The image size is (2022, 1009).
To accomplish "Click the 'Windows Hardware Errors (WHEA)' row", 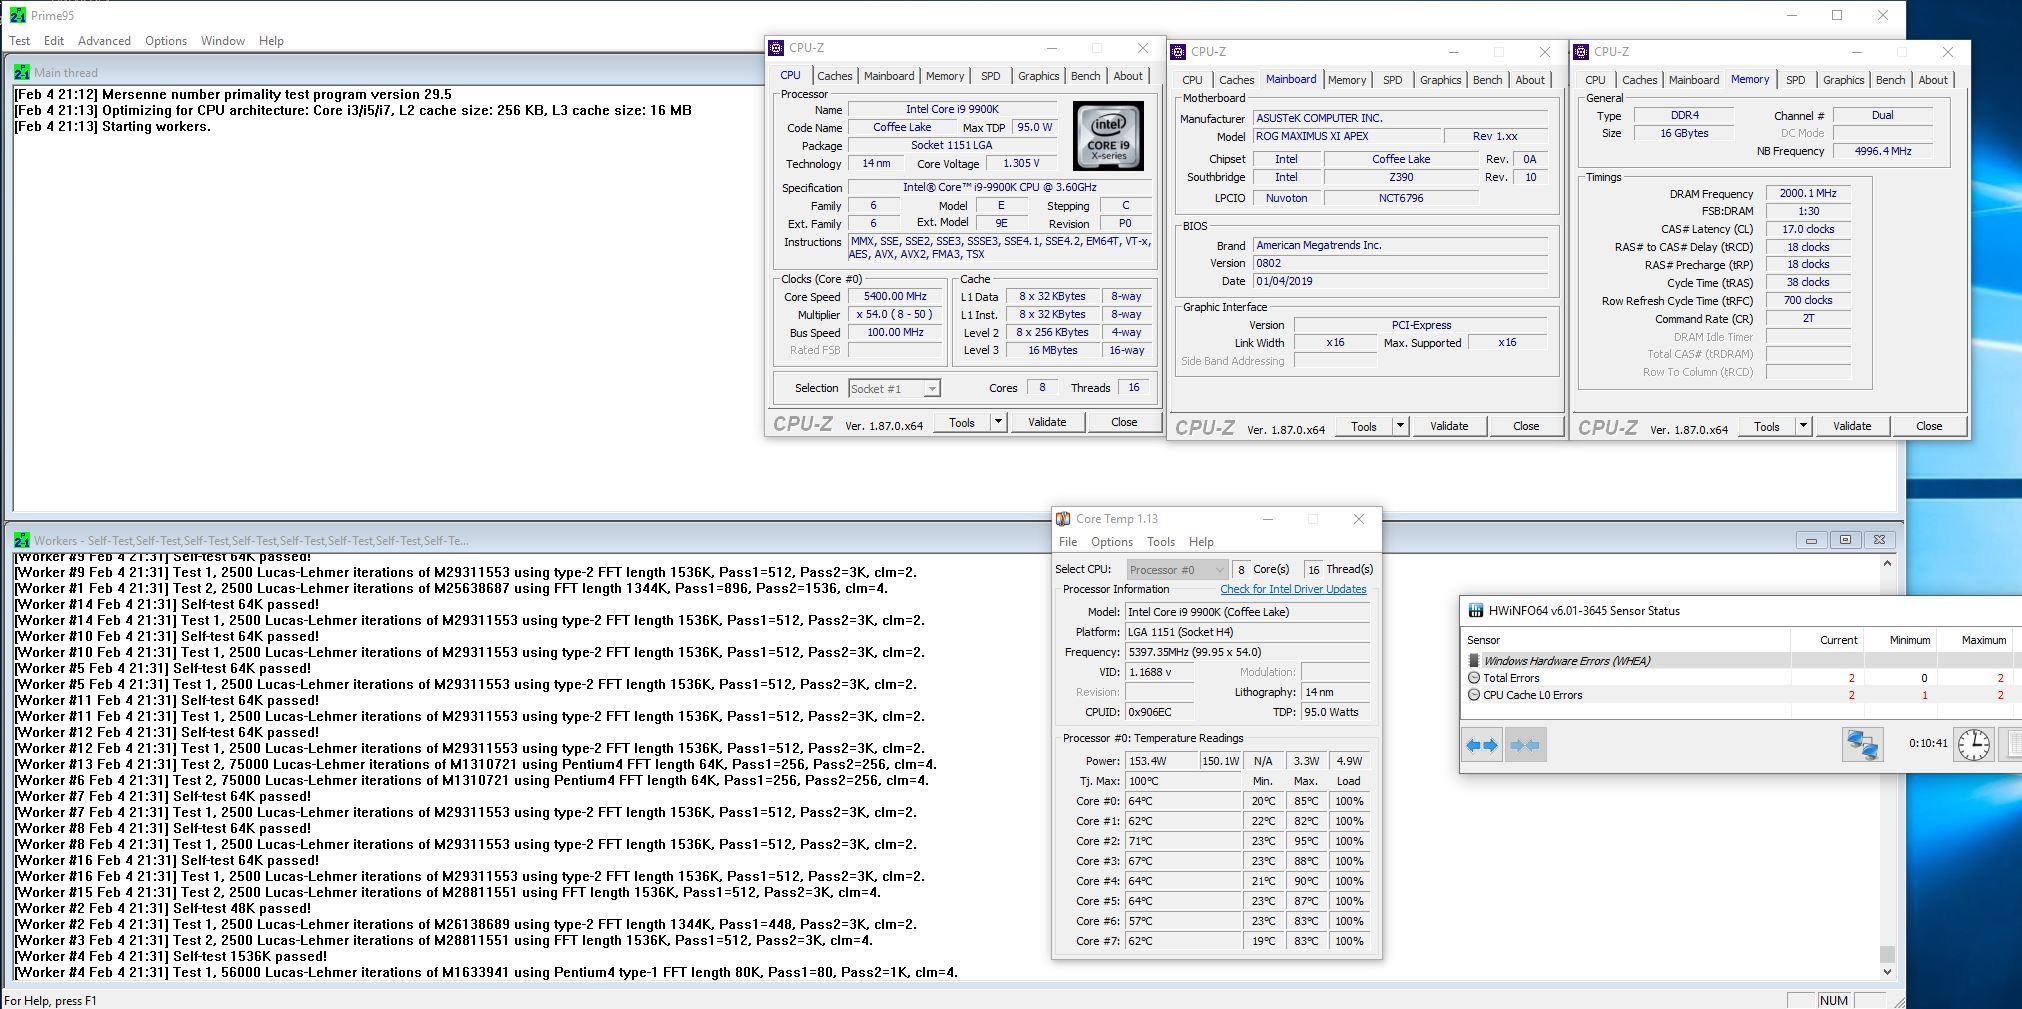I will [1740, 661].
